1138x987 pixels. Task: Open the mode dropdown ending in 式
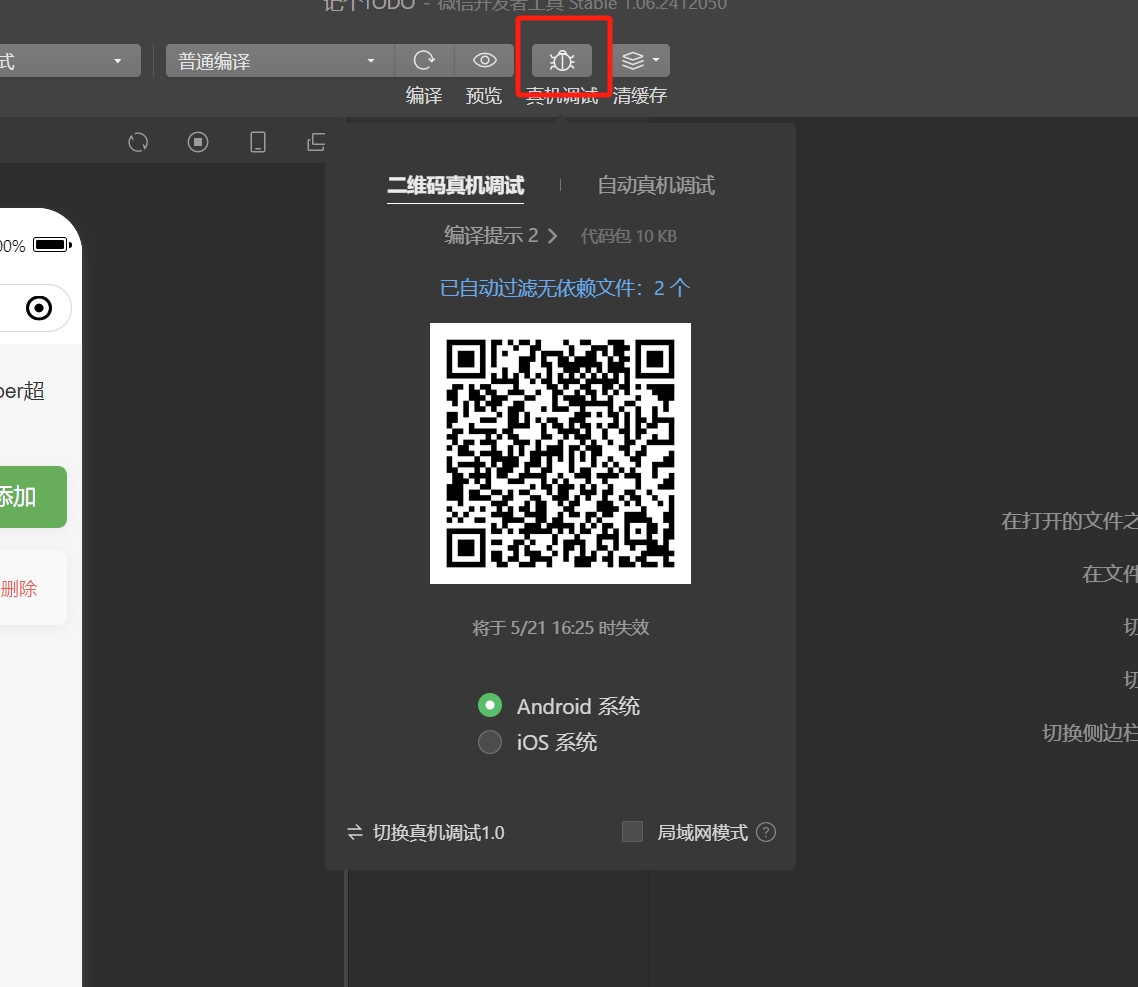click(x=70, y=60)
